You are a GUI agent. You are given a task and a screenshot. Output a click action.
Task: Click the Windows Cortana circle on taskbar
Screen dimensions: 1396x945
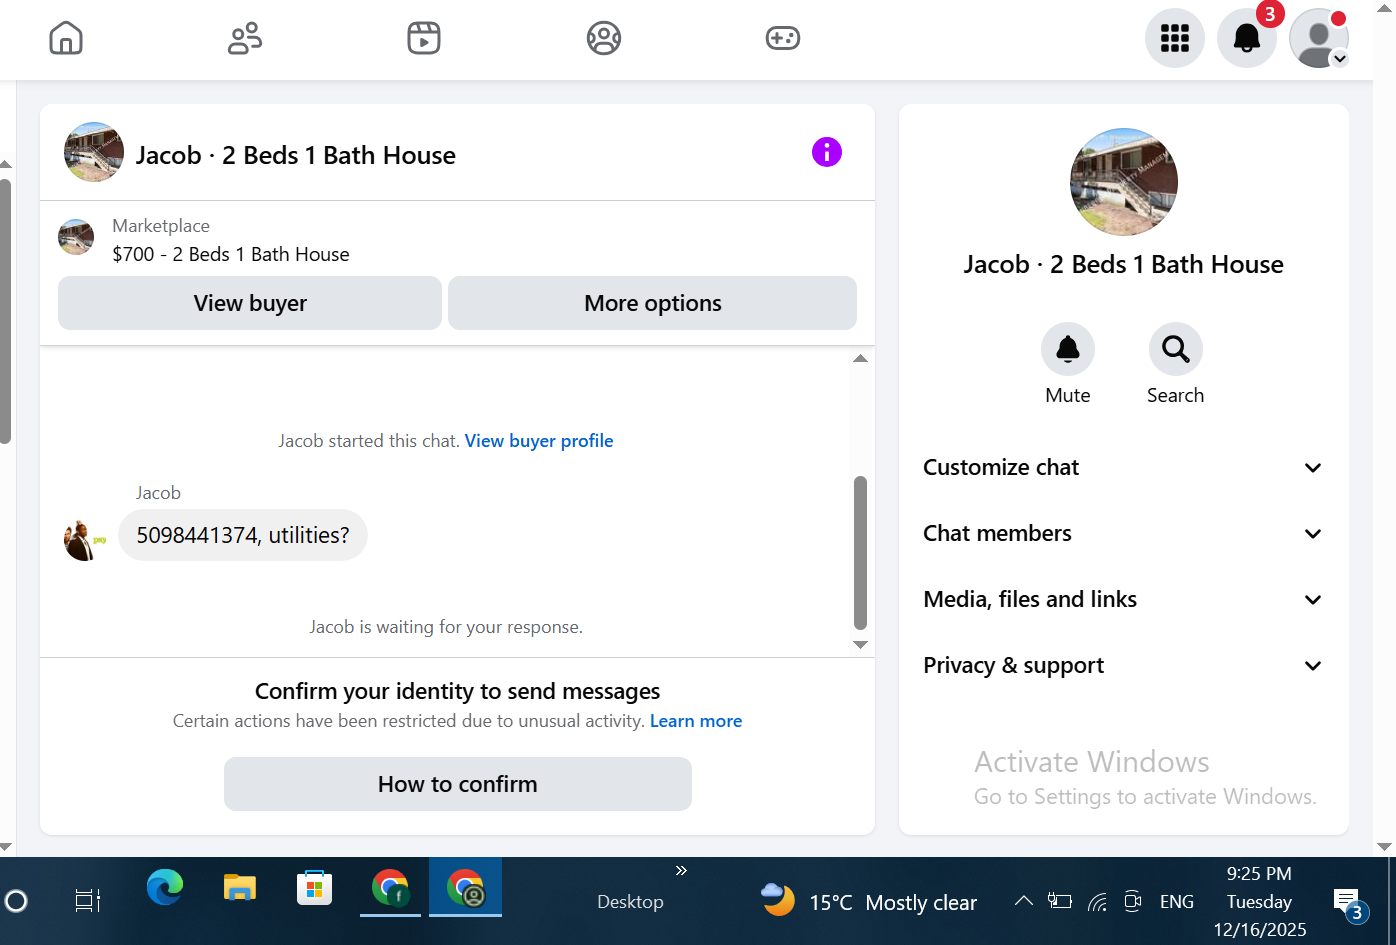(16, 901)
